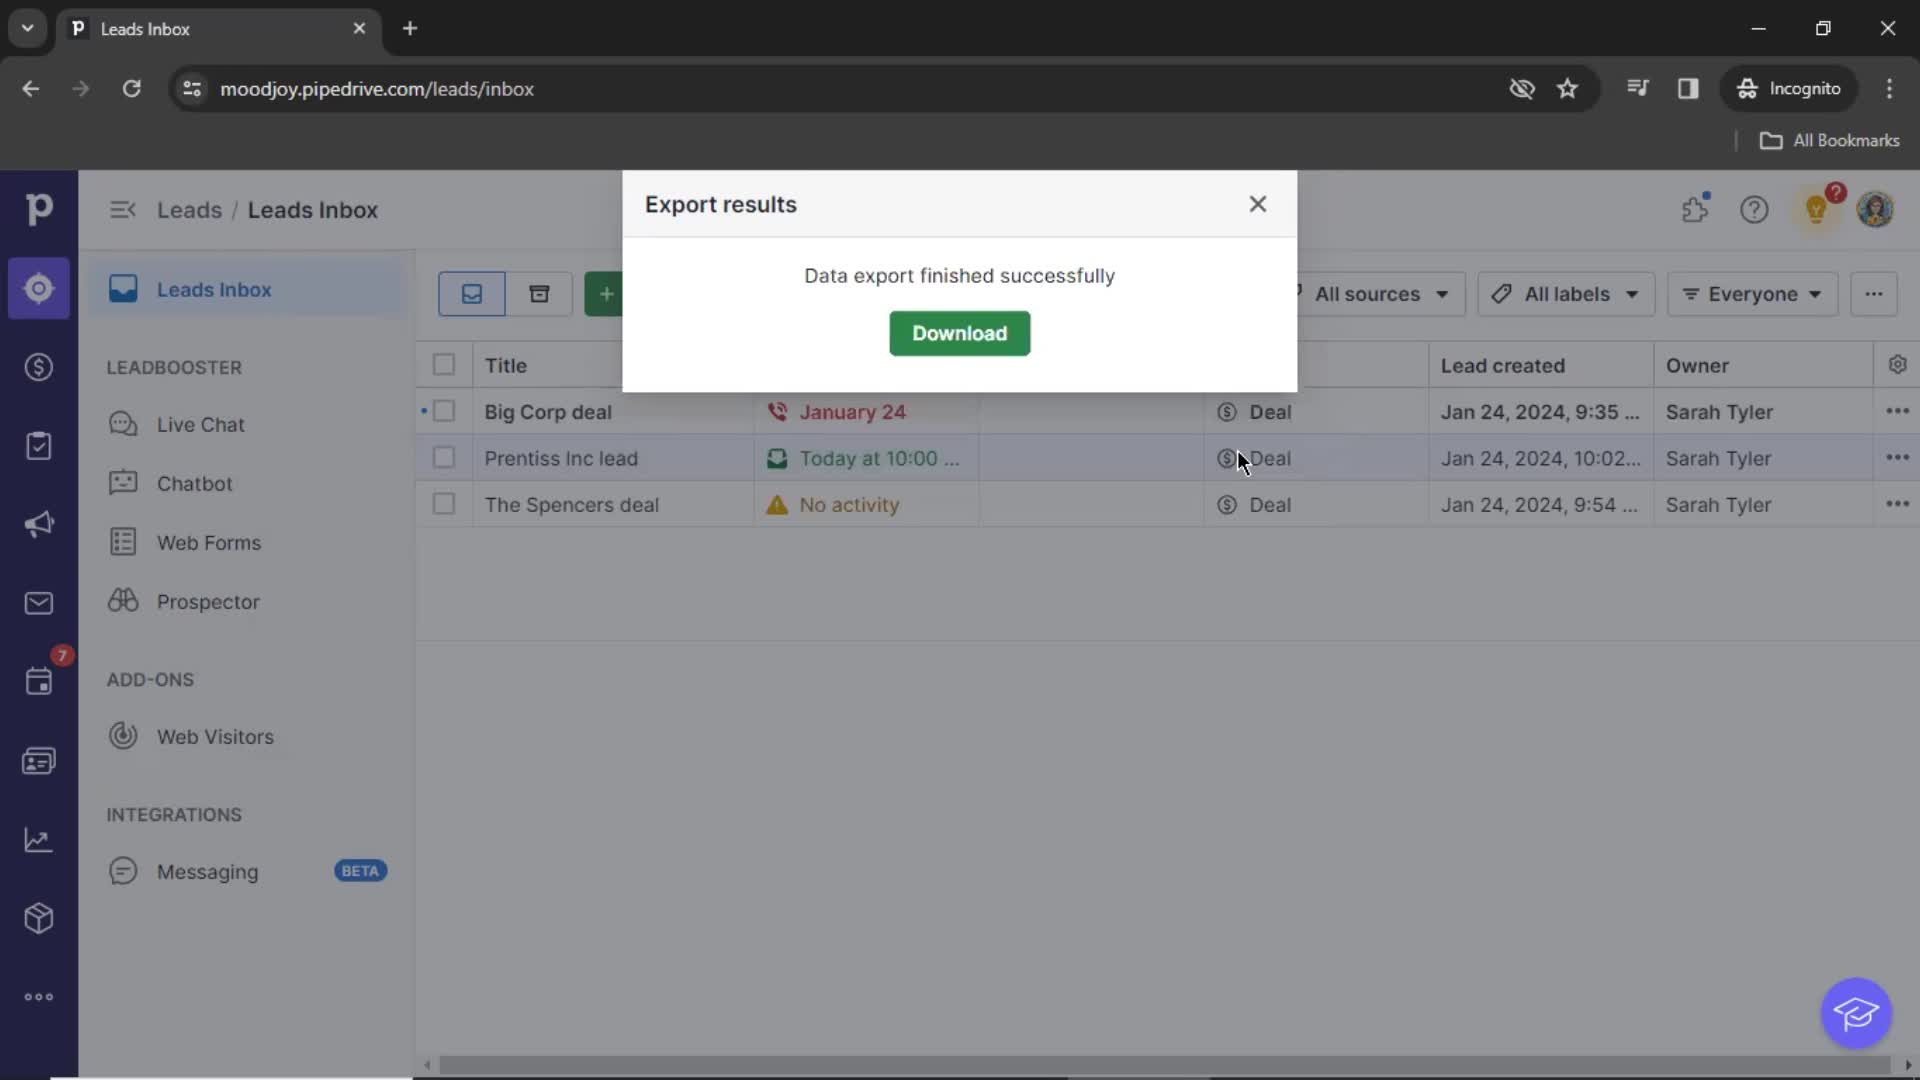Open Web Forms in sidebar
The width and height of the screenshot is (1920, 1080).
tap(210, 542)
